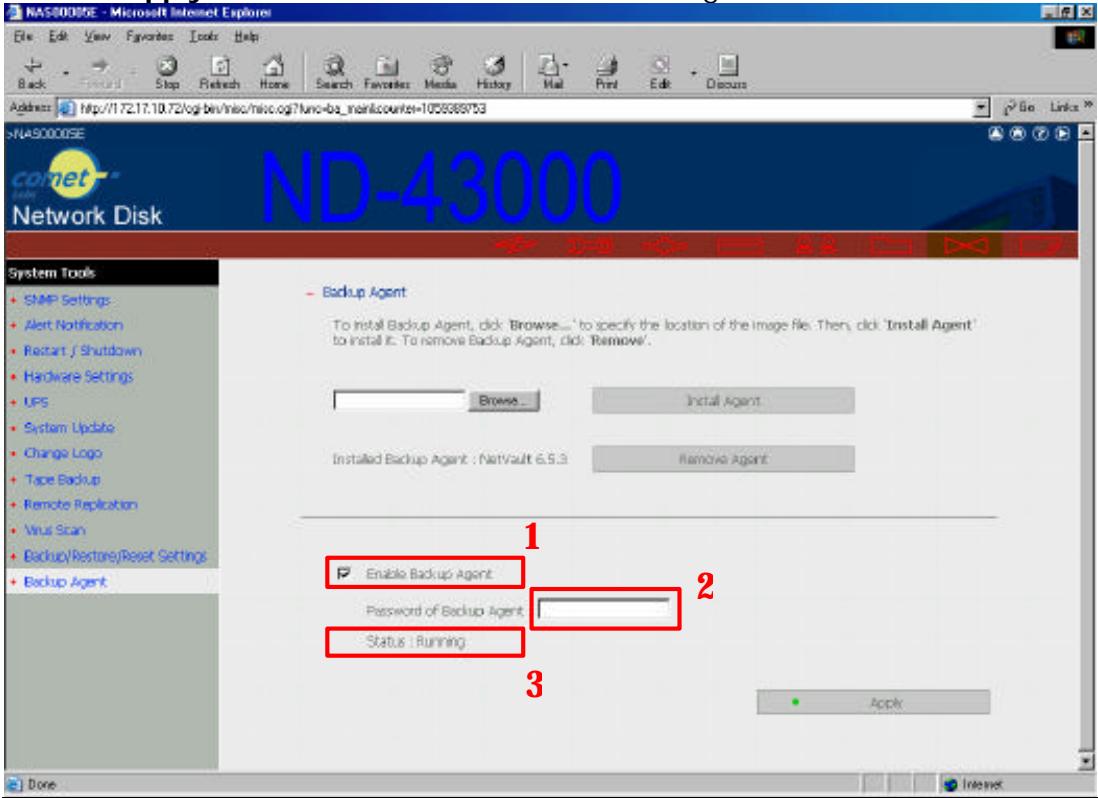Click the Apply button

pyautogui.click(x=873, y=703)
